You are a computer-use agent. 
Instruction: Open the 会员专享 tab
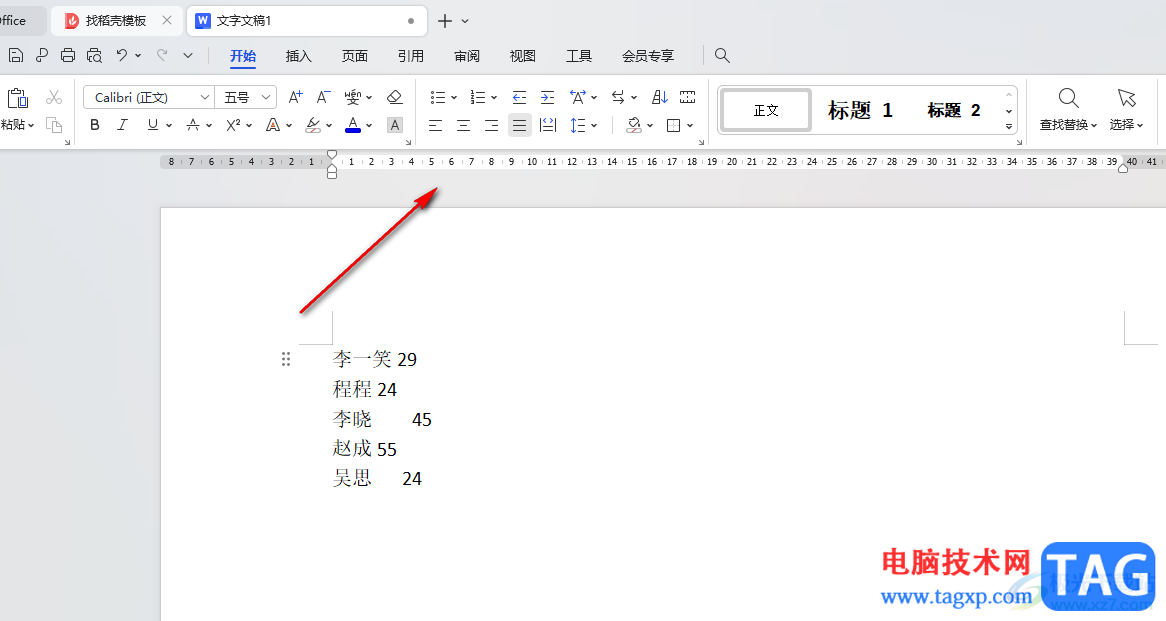tap(648, 56)
